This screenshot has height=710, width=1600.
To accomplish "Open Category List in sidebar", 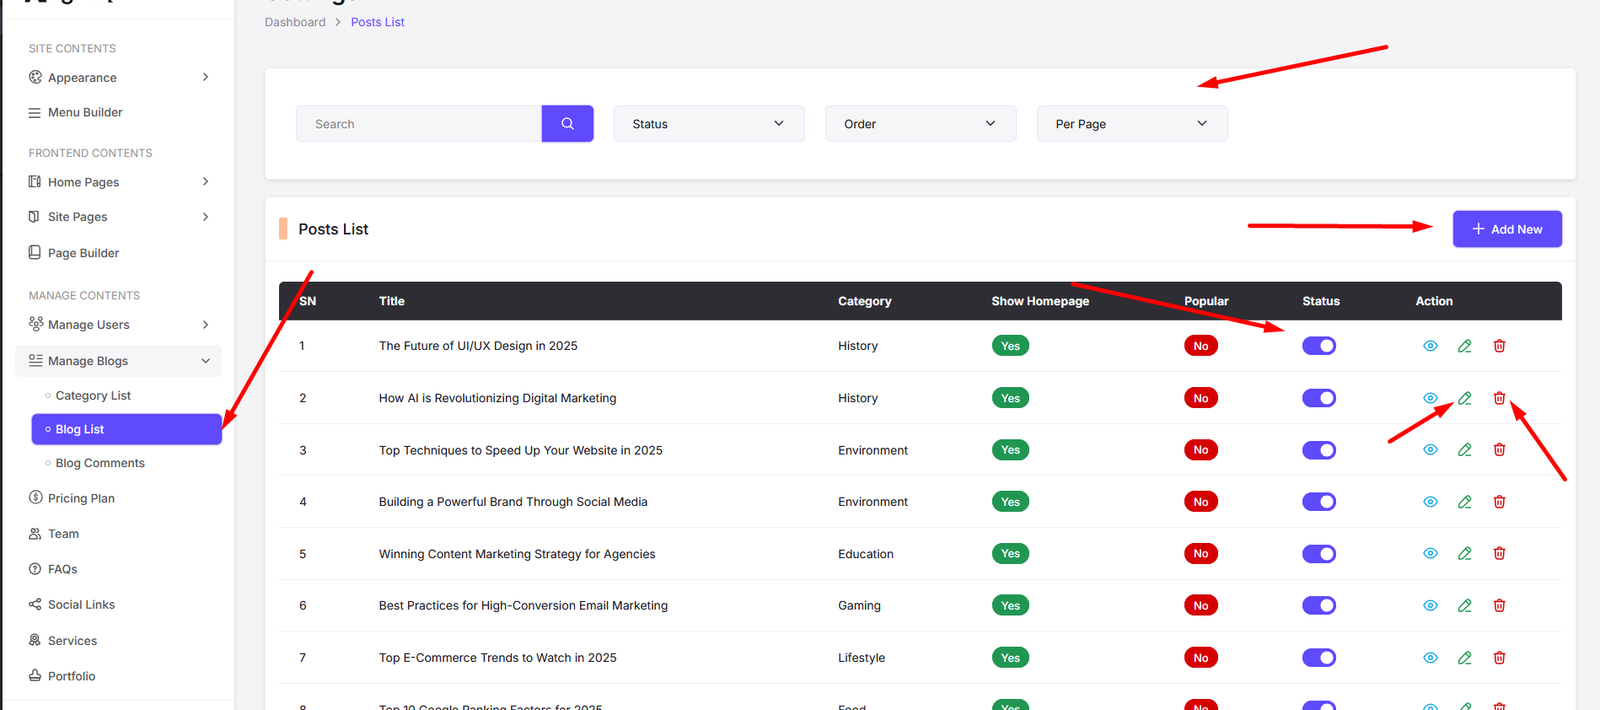I will pyautogui.click(x=93, y=396).
